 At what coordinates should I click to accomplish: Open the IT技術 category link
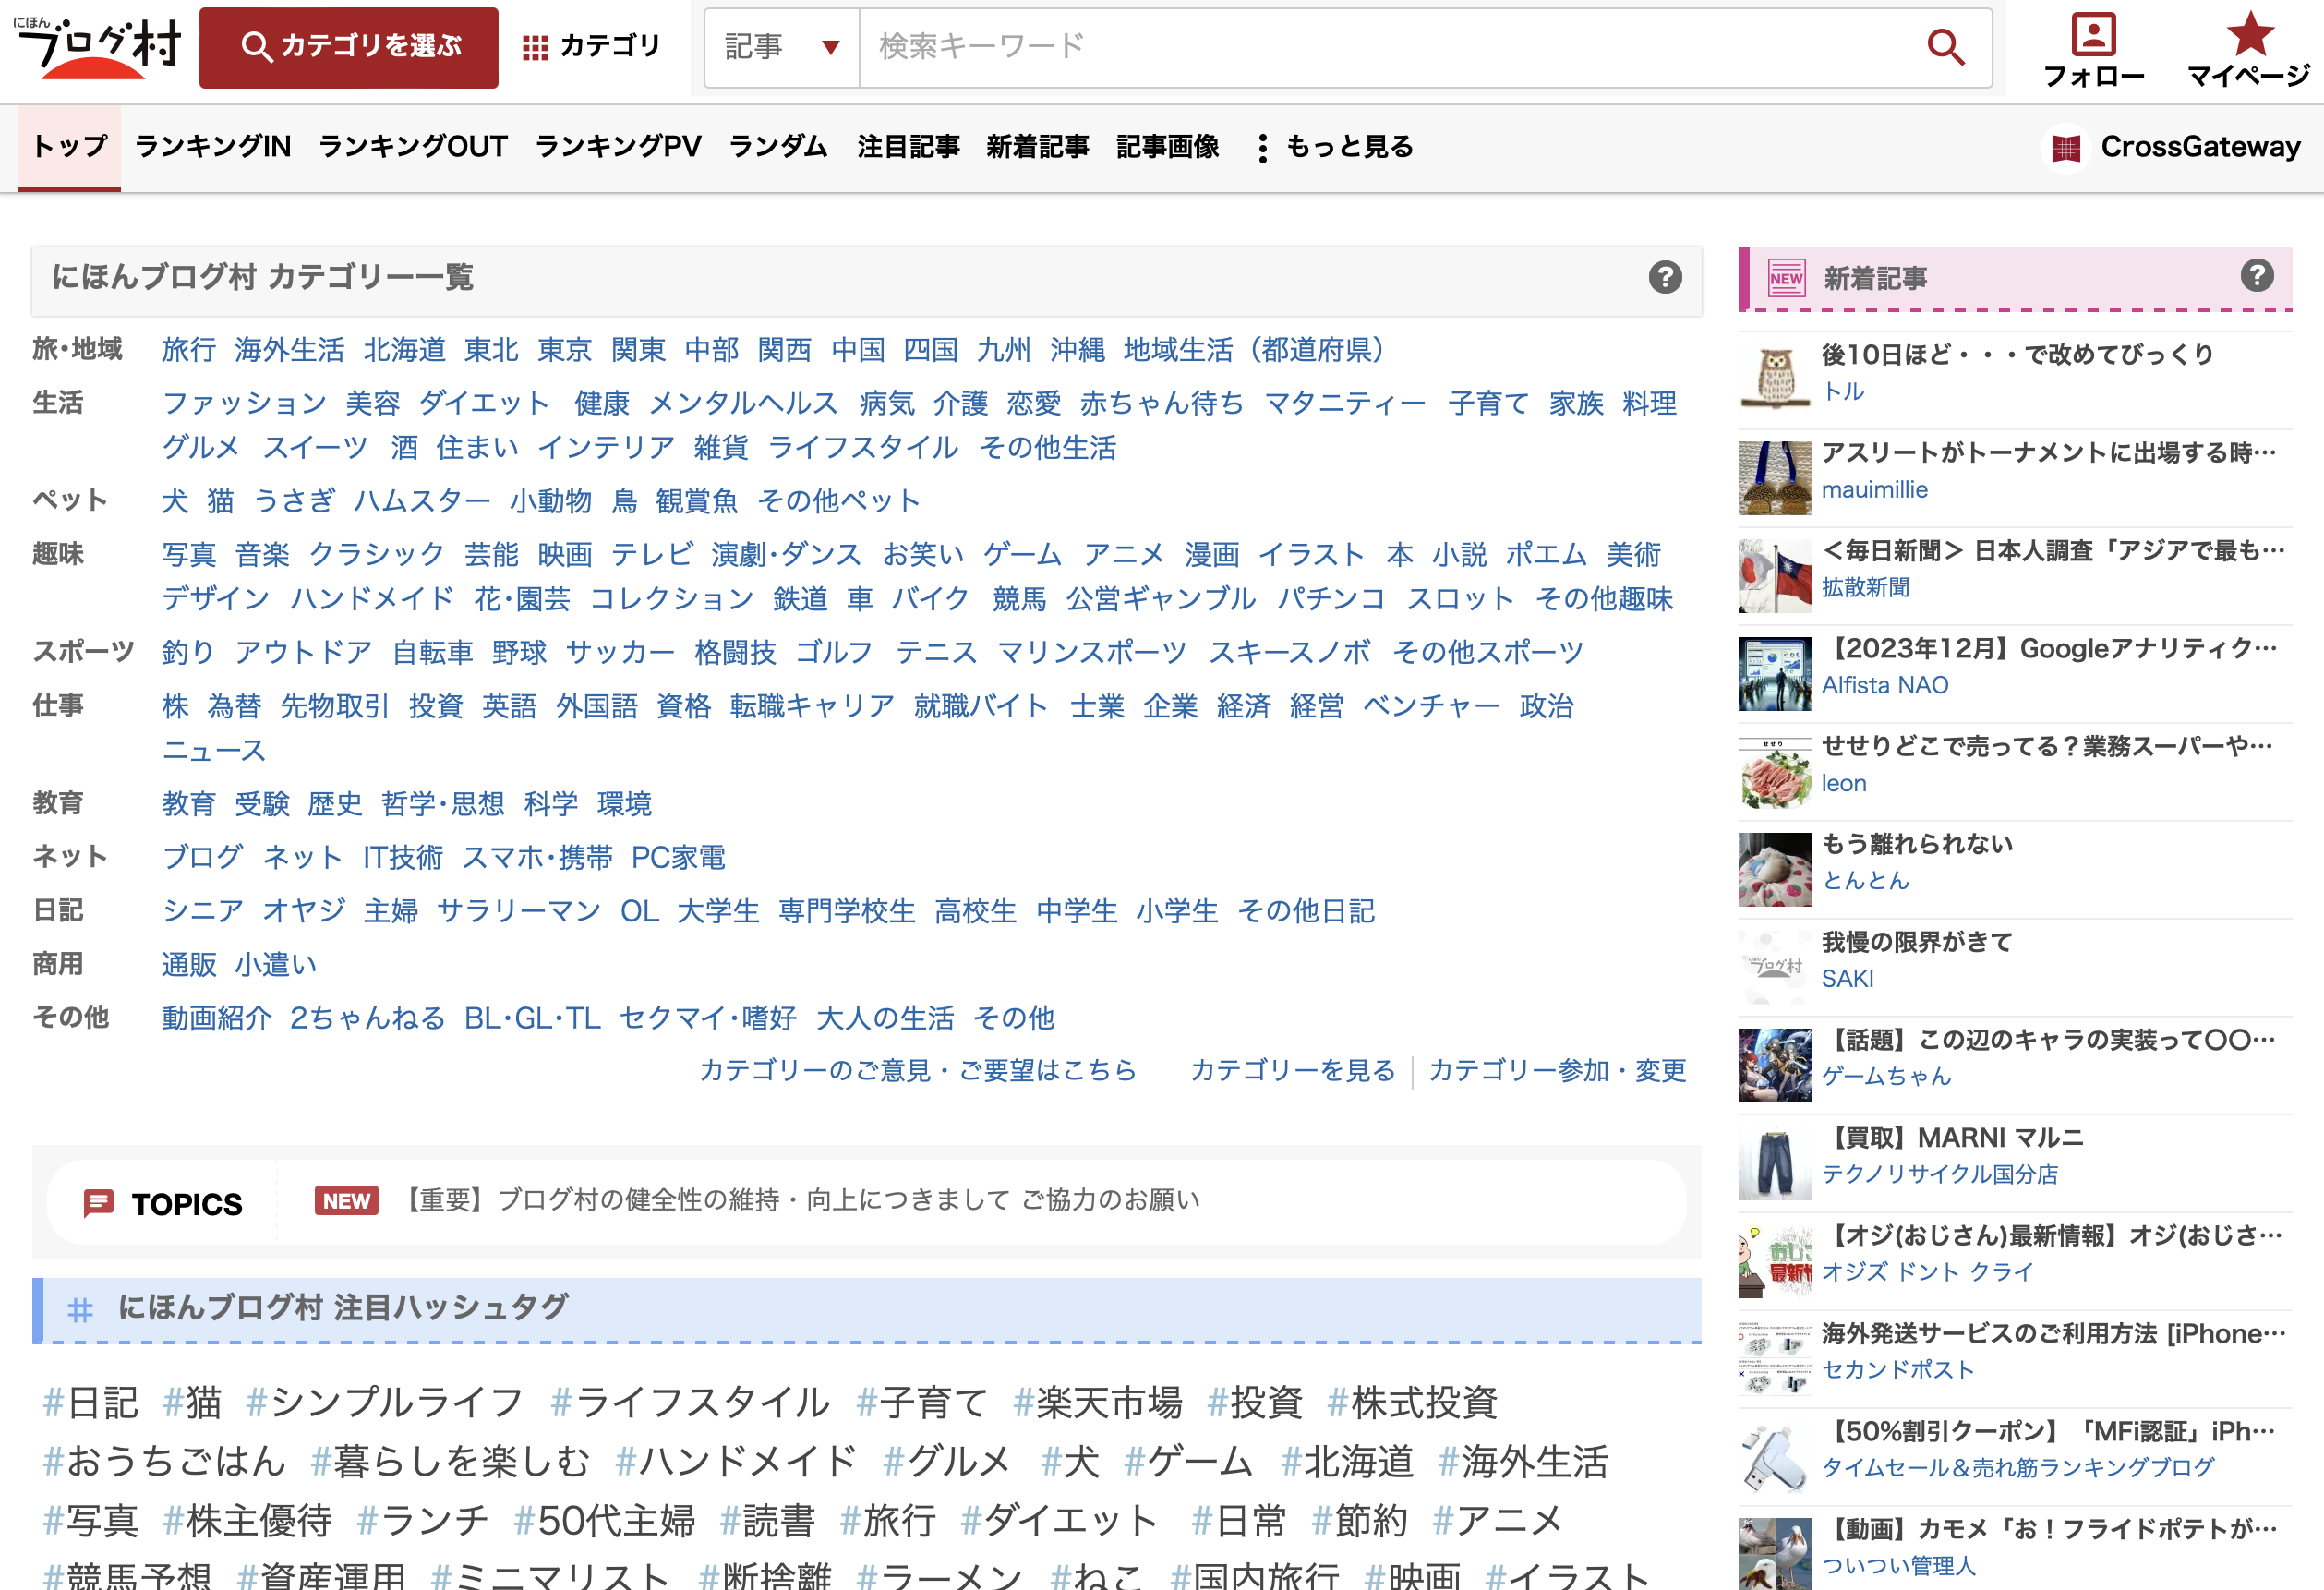pyautogui.click(x=402, y=857)
